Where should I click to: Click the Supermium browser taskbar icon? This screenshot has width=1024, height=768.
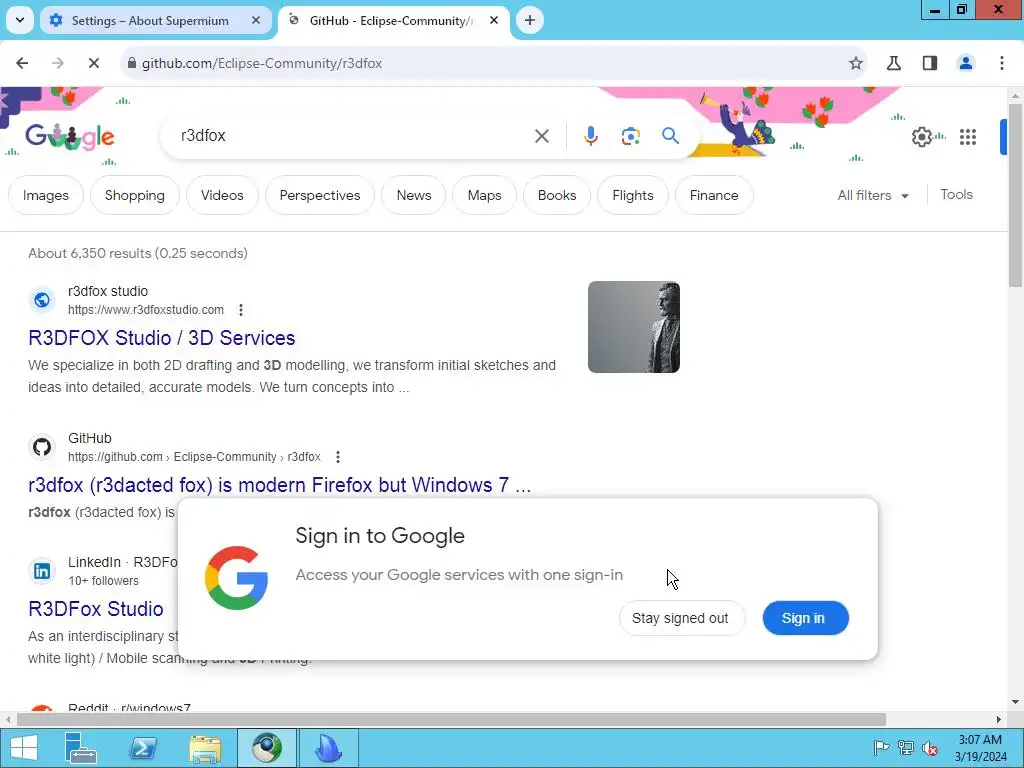click(x=267, y=748)
